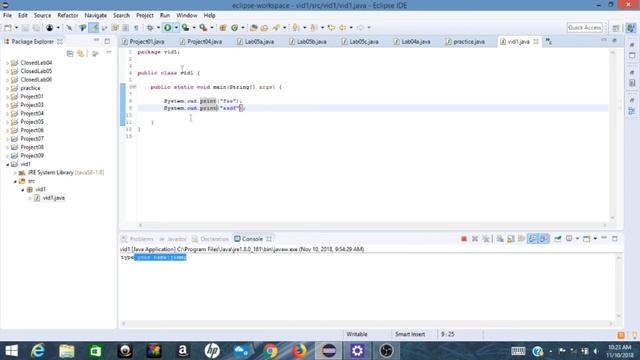Terminate the program with red stop icon
The width and height of the screenshot is (640, 360).
pos(464,239)
